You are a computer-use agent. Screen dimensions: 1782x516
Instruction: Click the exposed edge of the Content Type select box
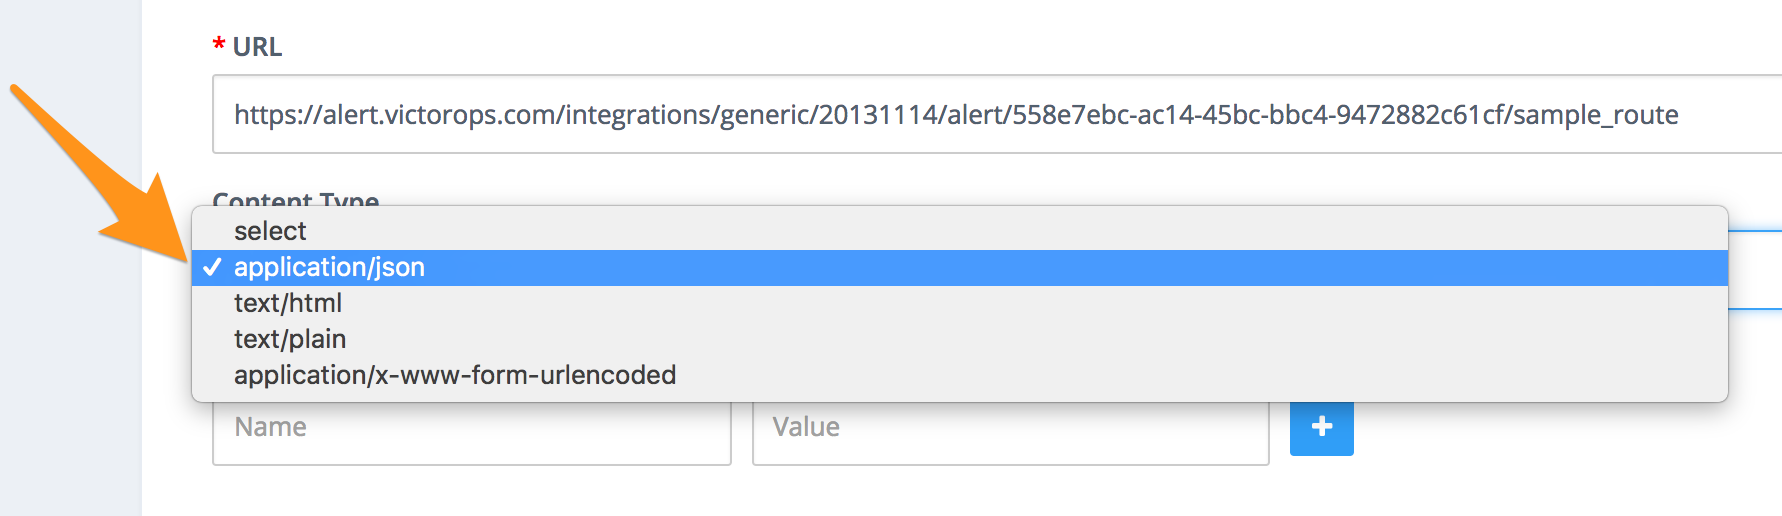click(1755, 270)
